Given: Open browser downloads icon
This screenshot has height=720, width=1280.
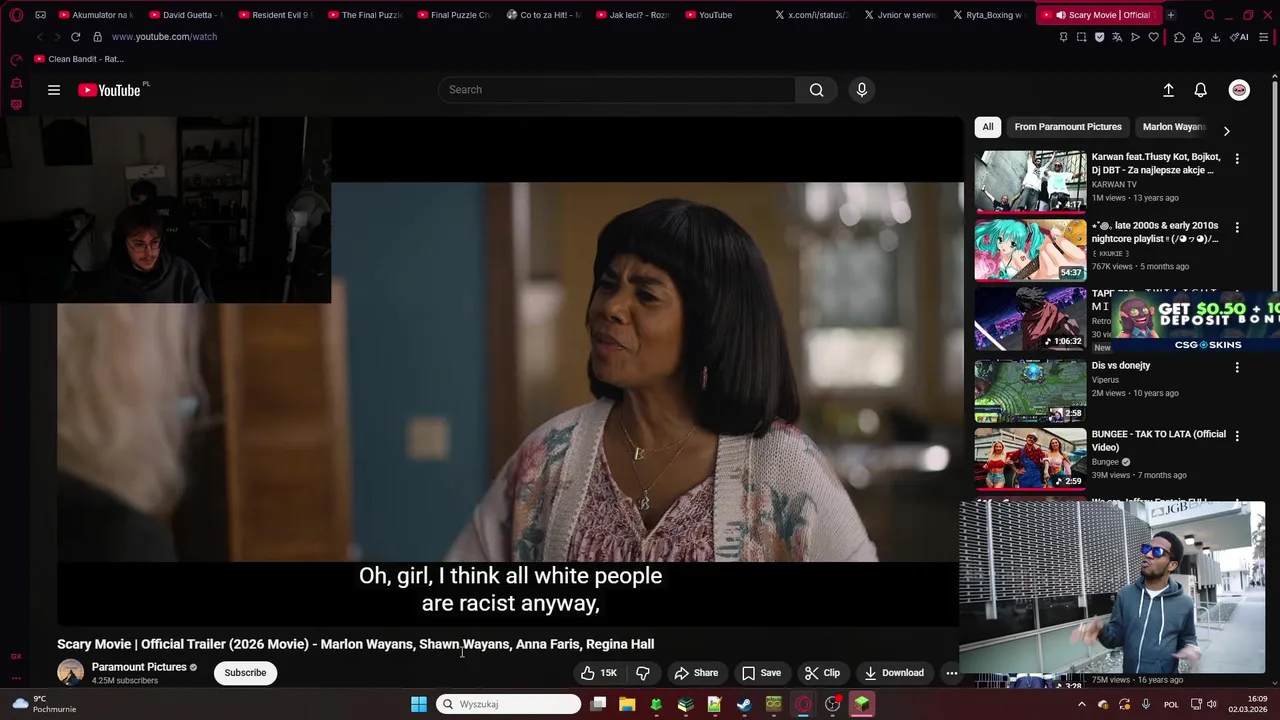Looking at the screenshot, I should [1215, 37].
